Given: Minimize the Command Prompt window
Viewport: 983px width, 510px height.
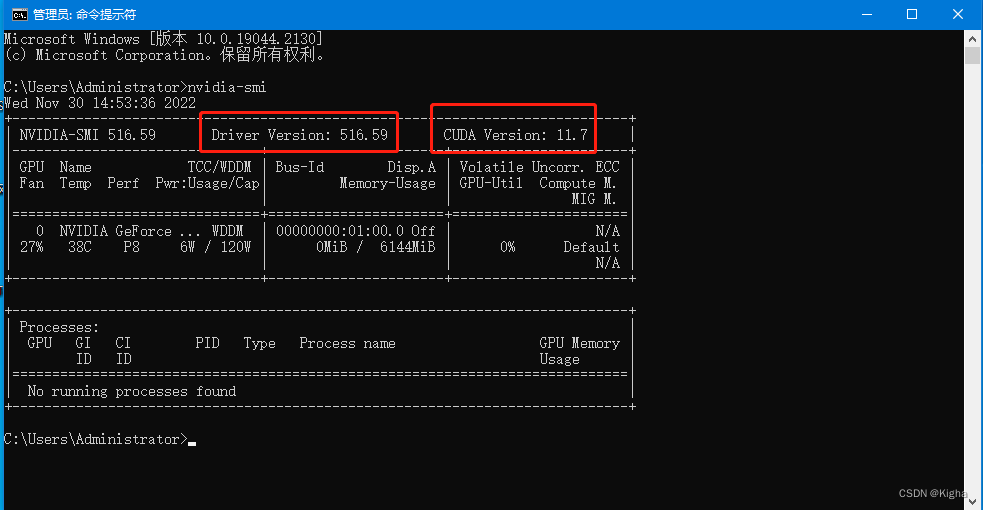Looking at the screenshot, I should 867,14.
